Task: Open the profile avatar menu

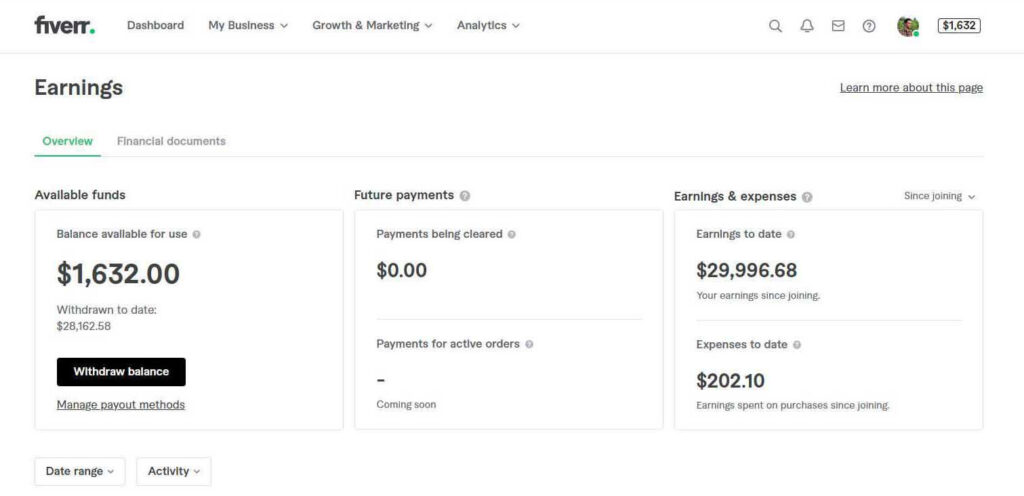Action: pyautogui.click(x=908, y=26)
